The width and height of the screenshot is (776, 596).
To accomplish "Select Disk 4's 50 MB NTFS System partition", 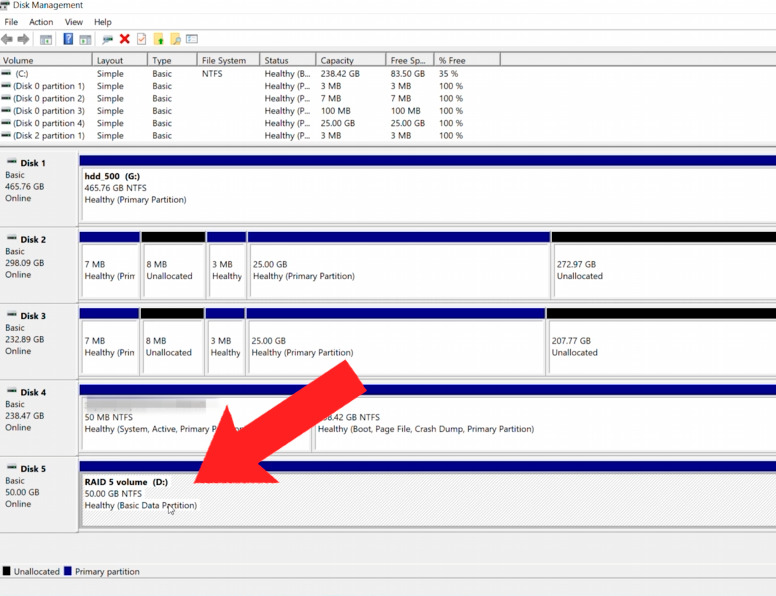I will click(x=195, y=423).
